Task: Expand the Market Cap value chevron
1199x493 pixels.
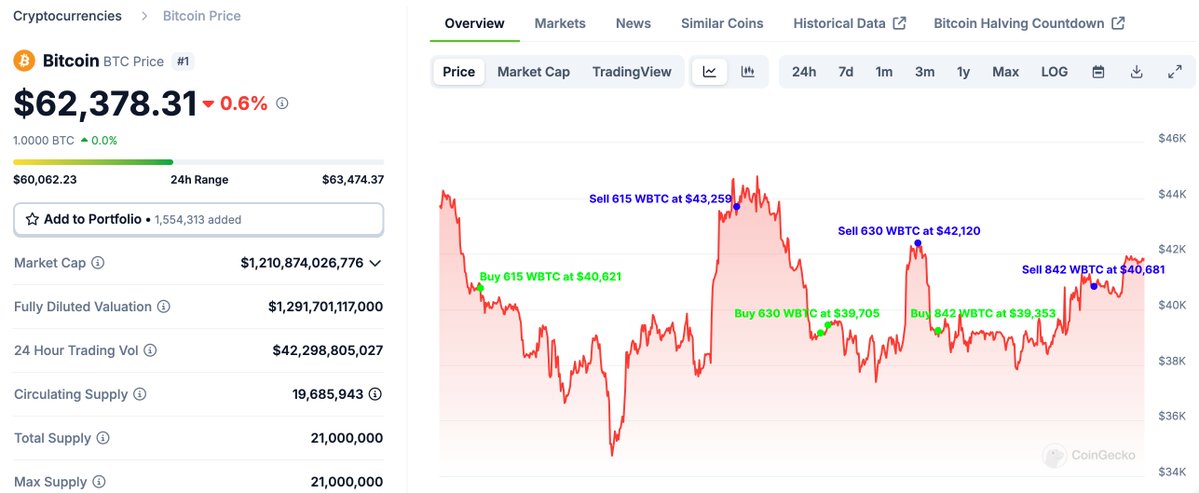Action: point(375,263)
